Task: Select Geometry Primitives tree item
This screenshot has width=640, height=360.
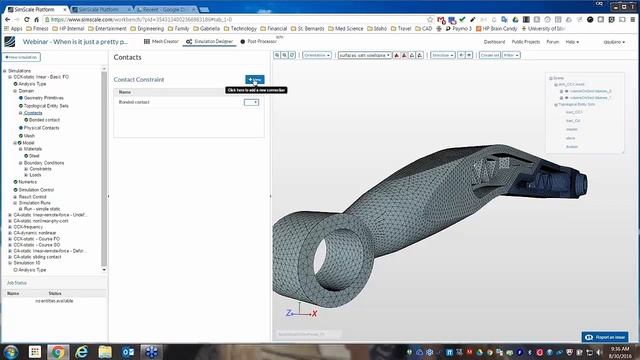Action: [x=44, y=98]
